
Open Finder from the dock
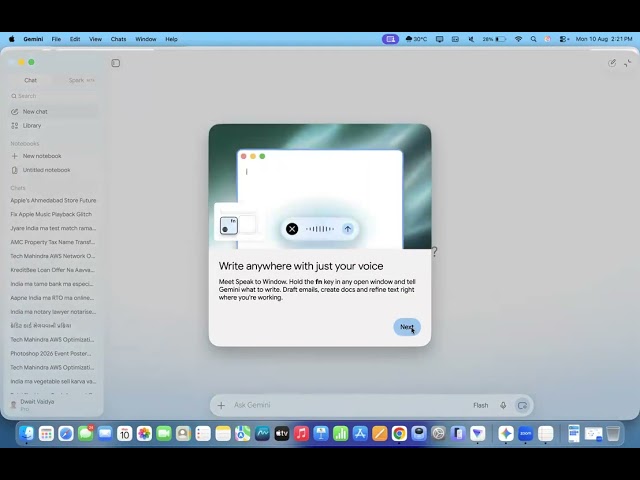tap(27, 433)
